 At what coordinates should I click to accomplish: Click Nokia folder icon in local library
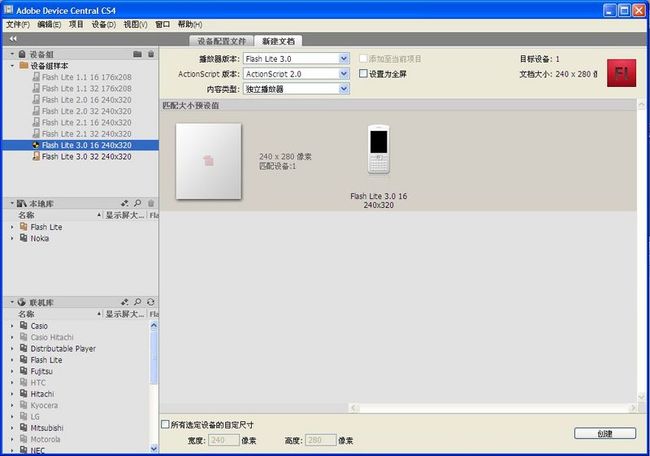[24, 238]
